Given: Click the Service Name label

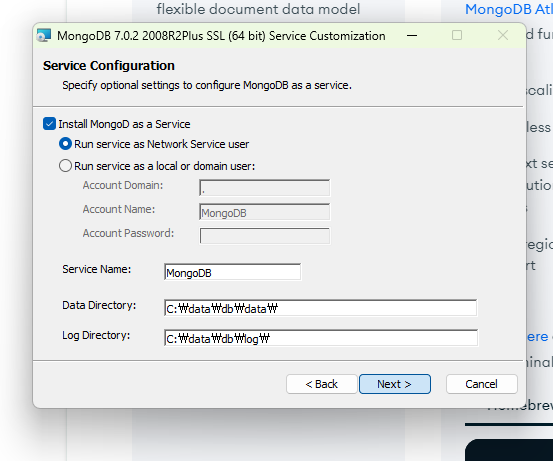Looking at the screenshot, I should tap(97, 269).
